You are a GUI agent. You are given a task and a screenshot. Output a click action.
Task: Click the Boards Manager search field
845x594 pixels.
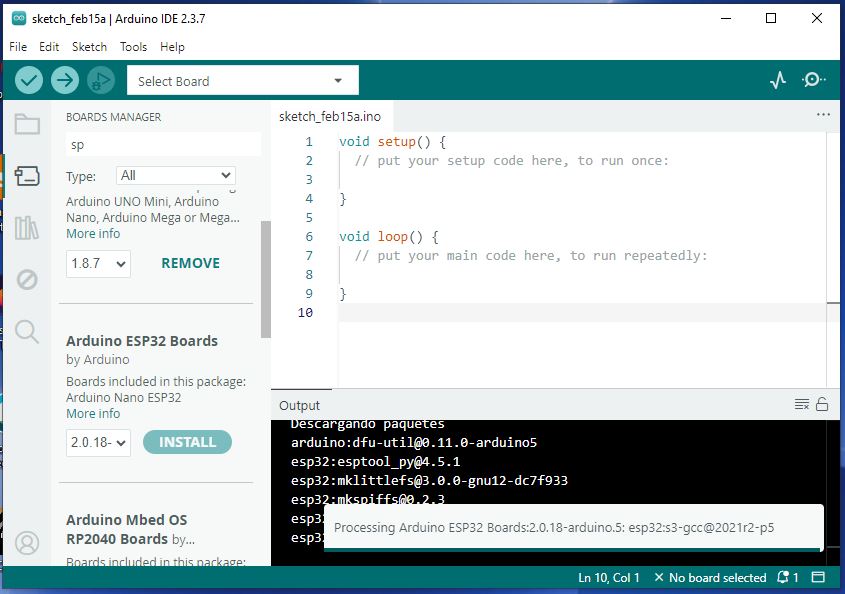click(x=162, y=144)
